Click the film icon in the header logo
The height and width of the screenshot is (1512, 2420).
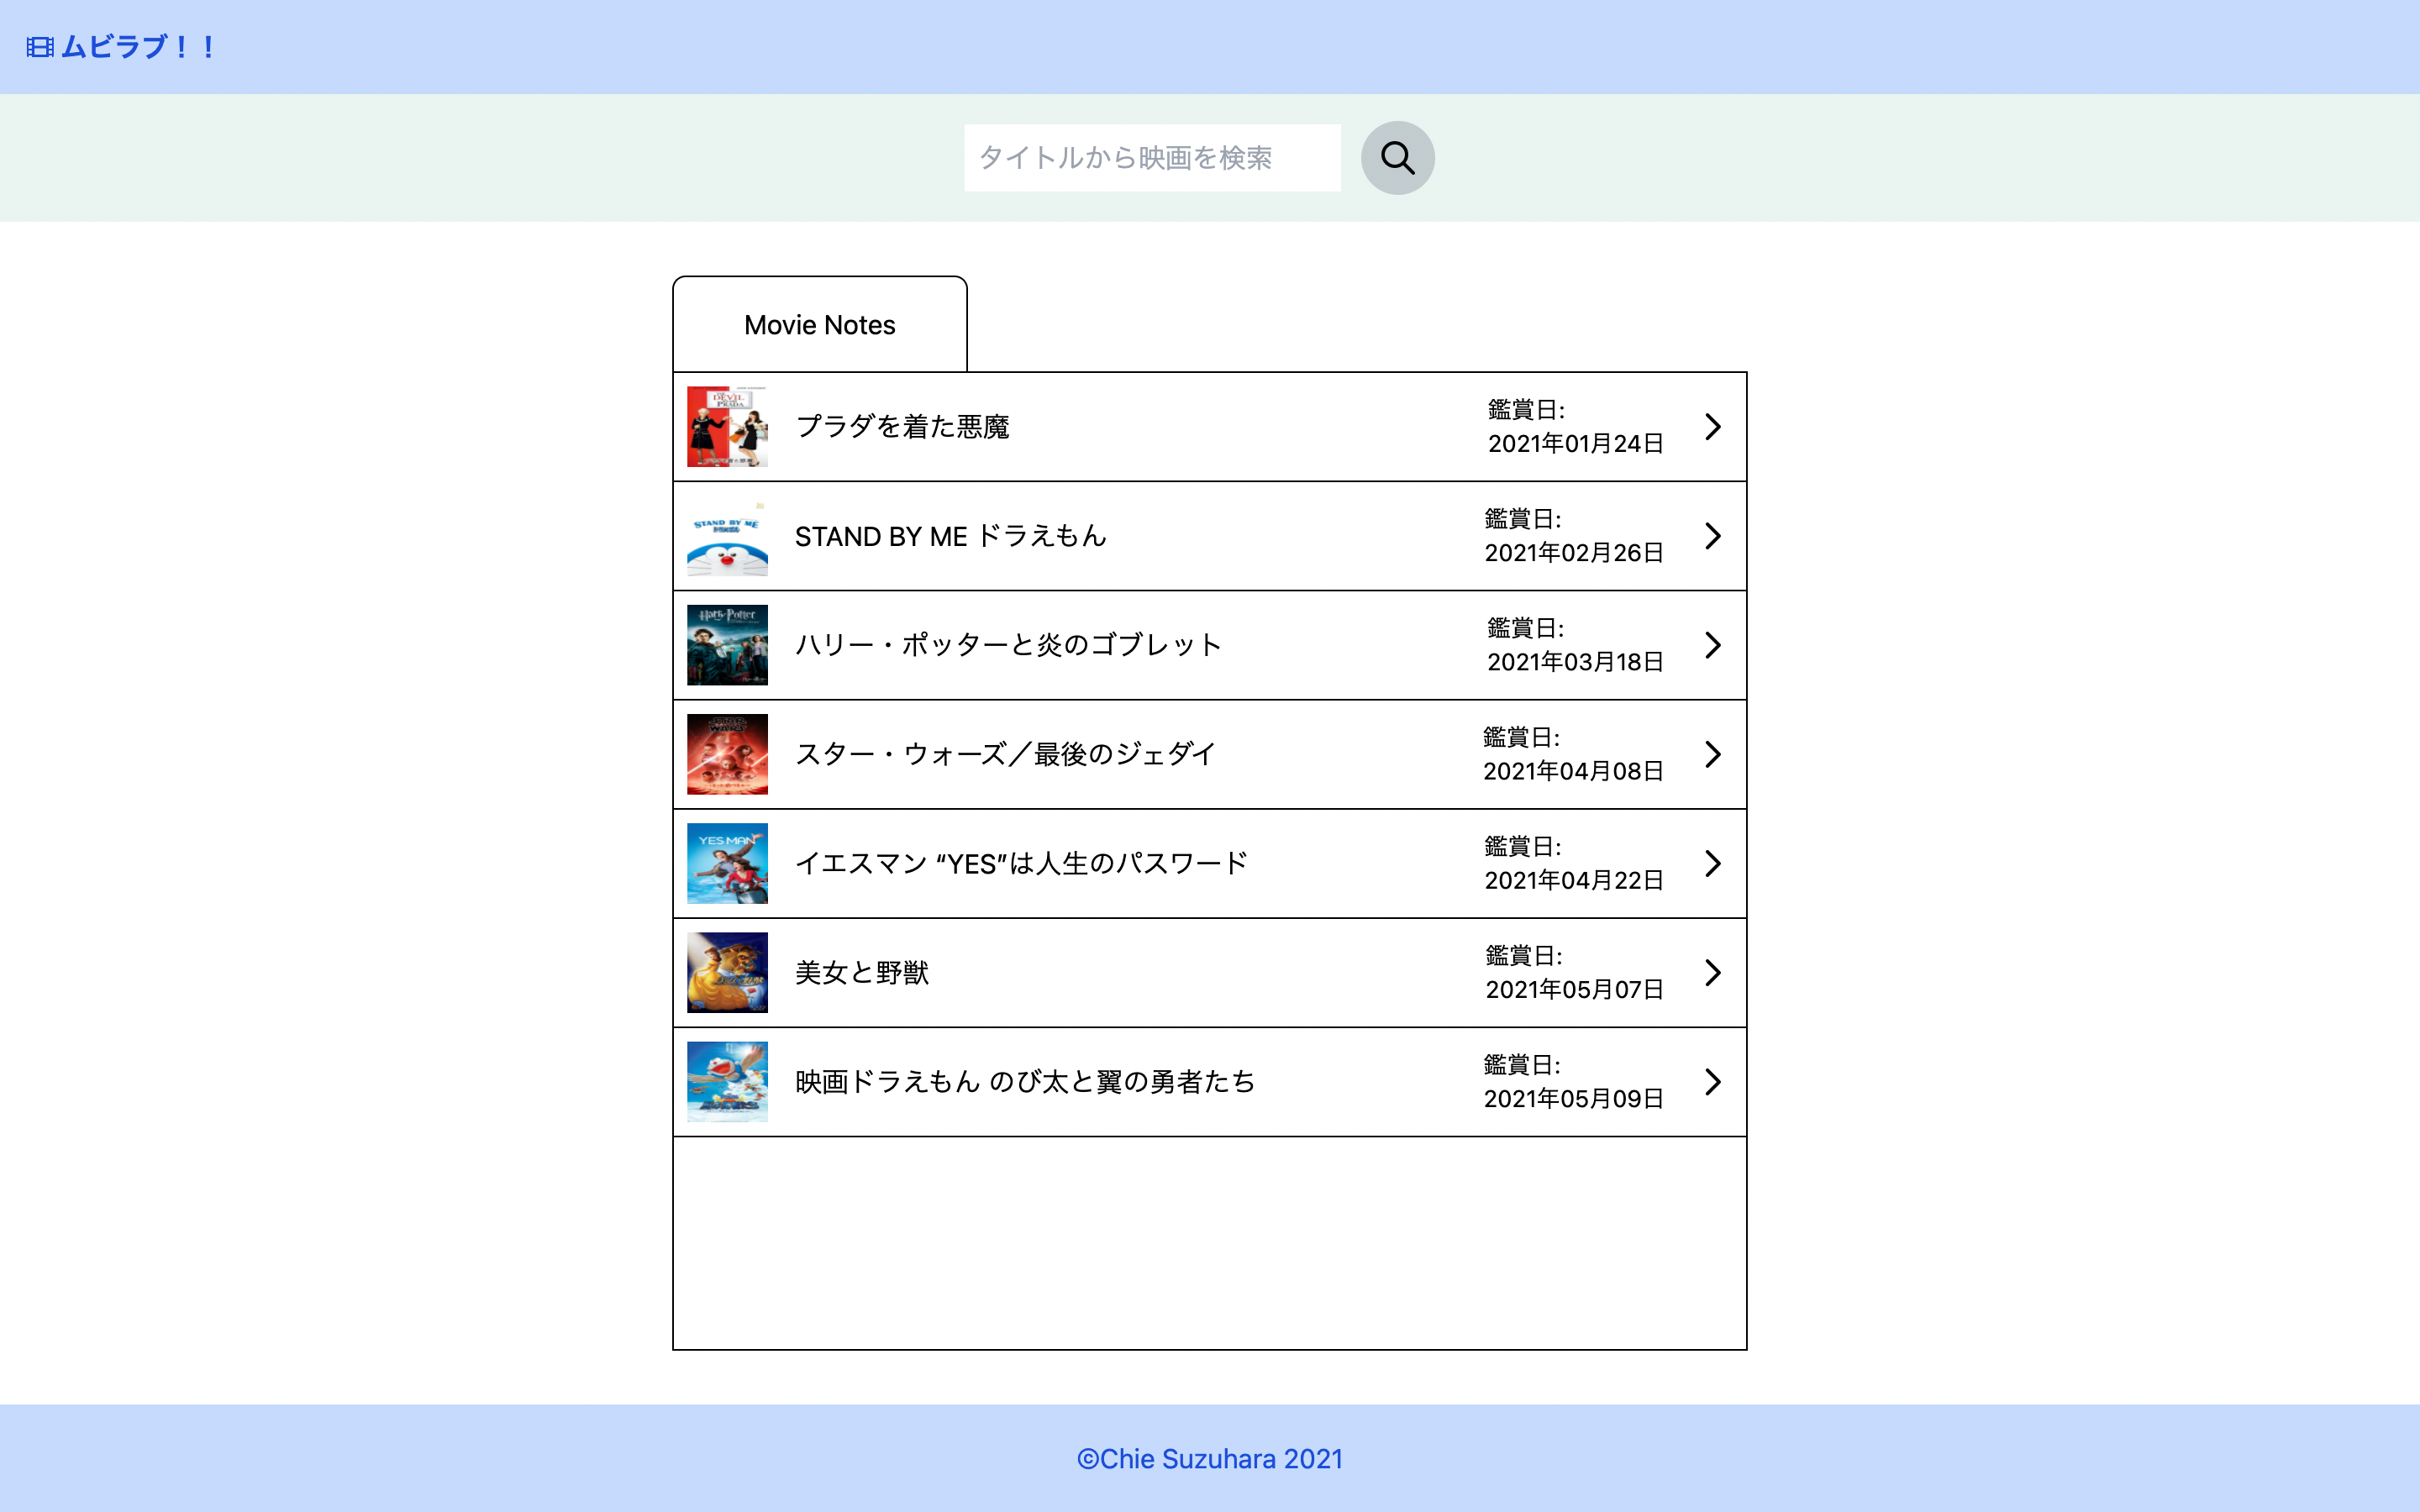coord(40,47)
